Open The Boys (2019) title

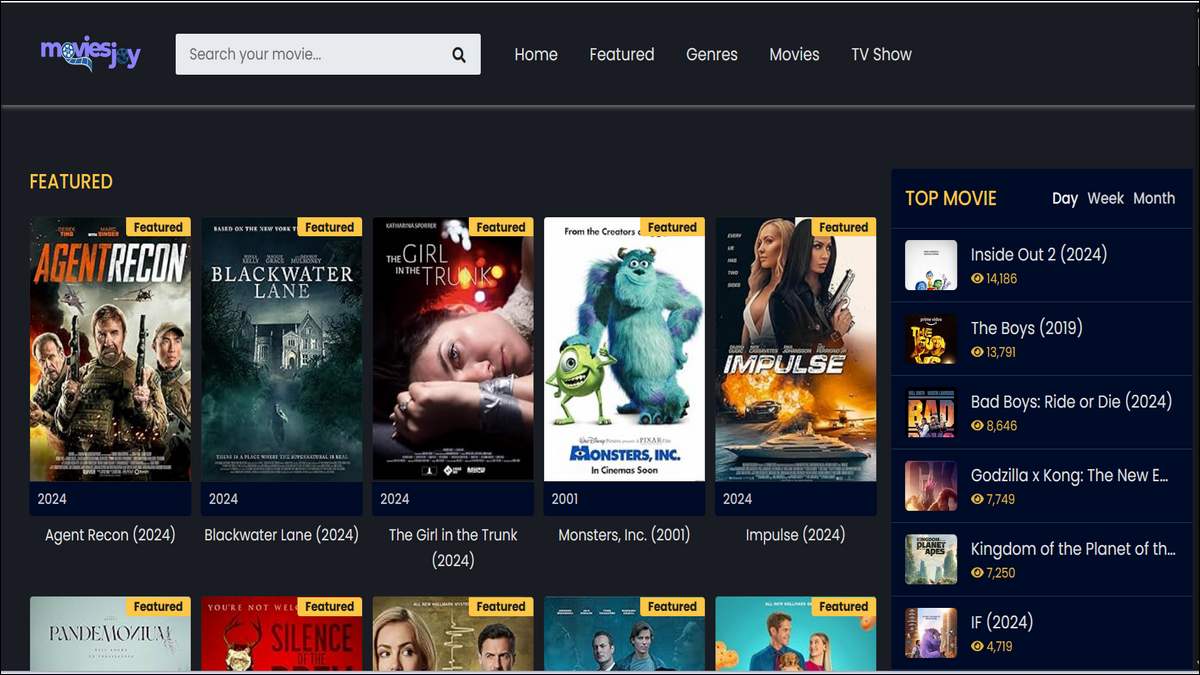tap(1027, 328)
